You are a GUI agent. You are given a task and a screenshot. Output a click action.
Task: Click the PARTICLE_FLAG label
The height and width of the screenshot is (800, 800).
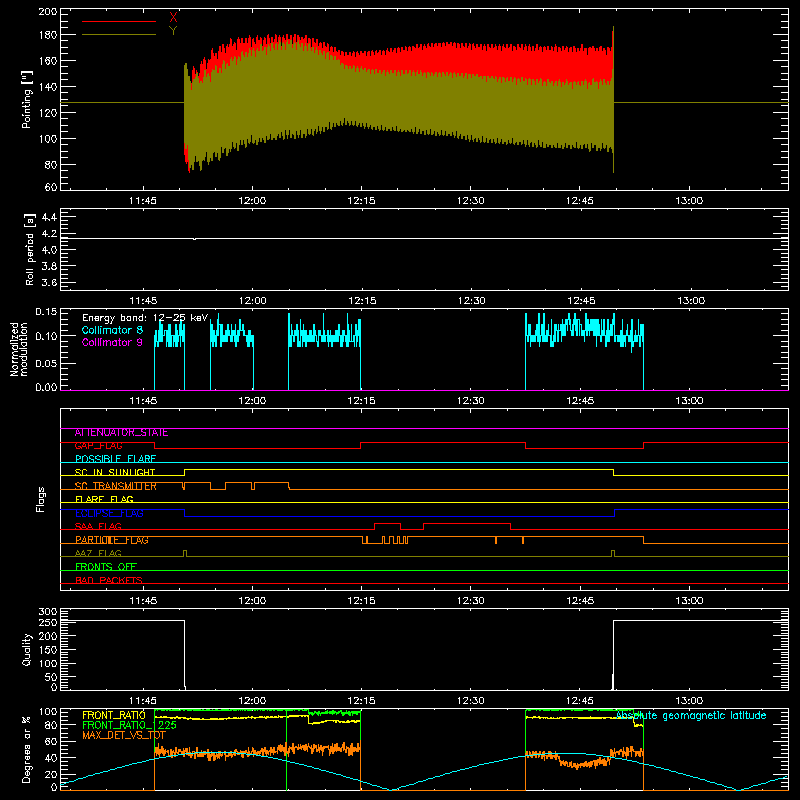[x=112, y=540]
